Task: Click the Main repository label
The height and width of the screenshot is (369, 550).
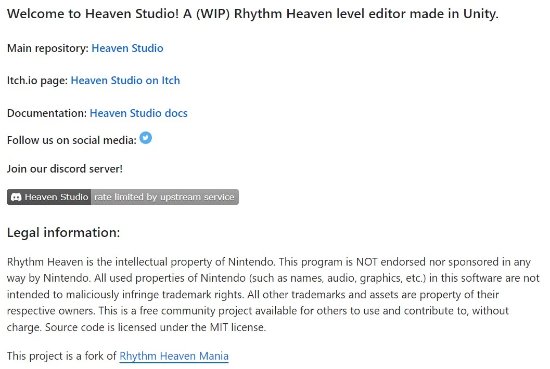Action: 48,48
